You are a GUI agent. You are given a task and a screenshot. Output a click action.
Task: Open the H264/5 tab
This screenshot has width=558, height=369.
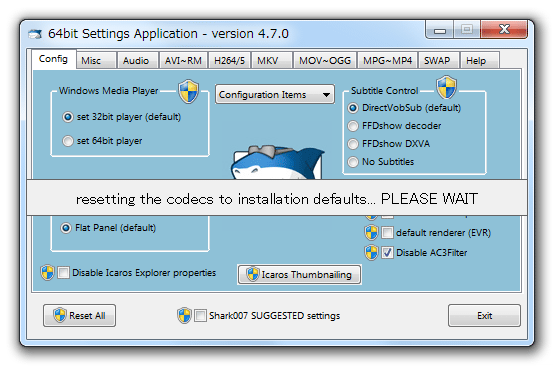pyautogui.click(x=230, y=60)
